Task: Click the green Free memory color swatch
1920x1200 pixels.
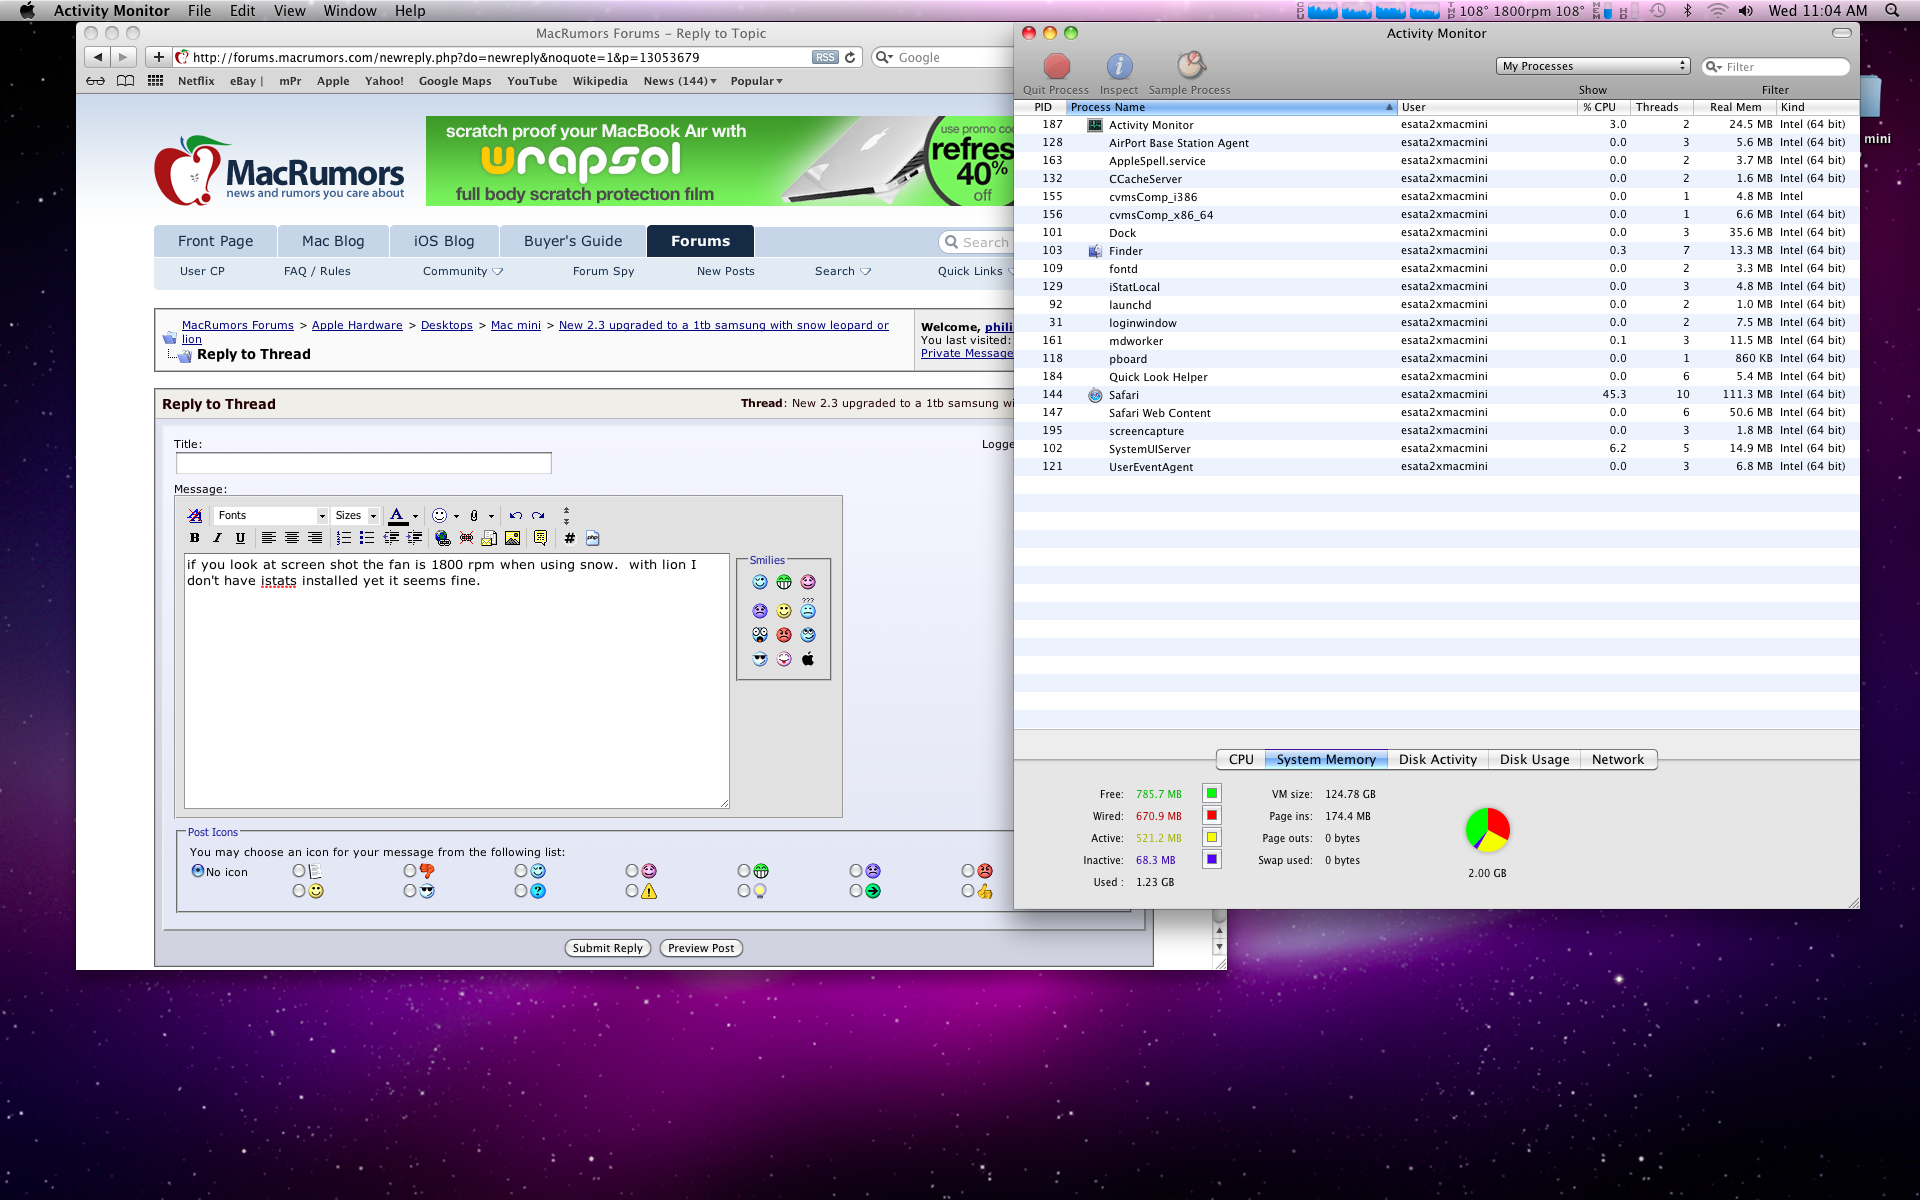Action: (x=1211, y=794)
